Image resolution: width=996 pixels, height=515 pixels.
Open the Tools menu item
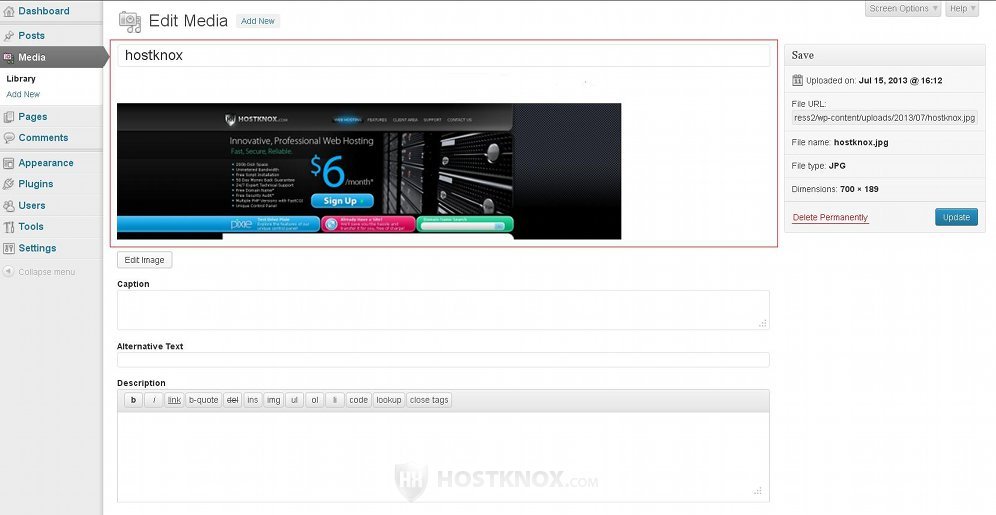click(31, 226)
